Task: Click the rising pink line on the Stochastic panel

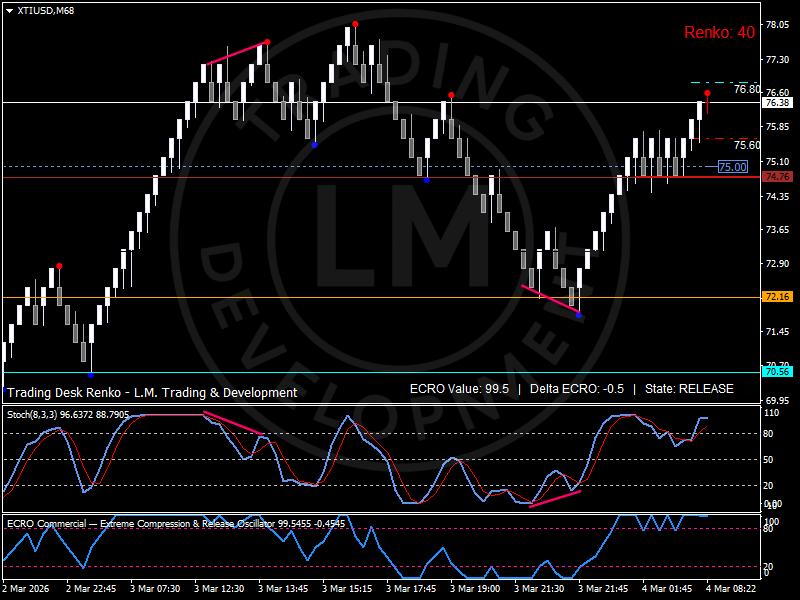Action: coord(554,498)
